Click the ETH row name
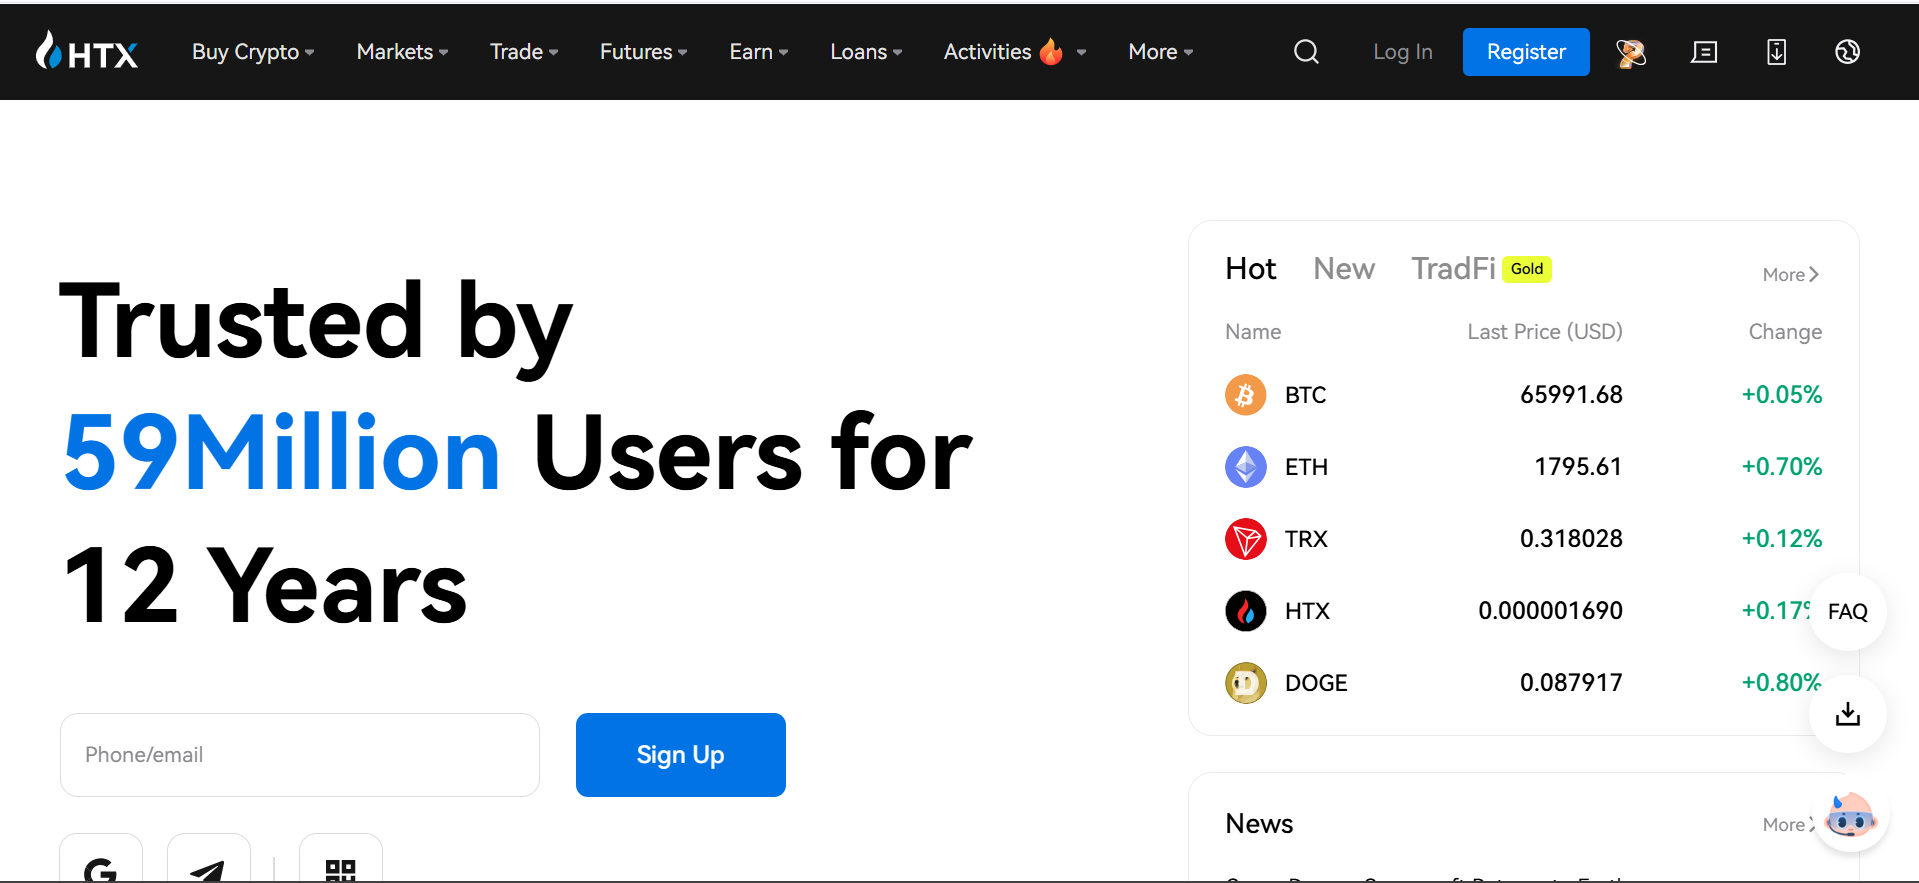This screenshot has width=1919, height=883. coord(1306,467)
